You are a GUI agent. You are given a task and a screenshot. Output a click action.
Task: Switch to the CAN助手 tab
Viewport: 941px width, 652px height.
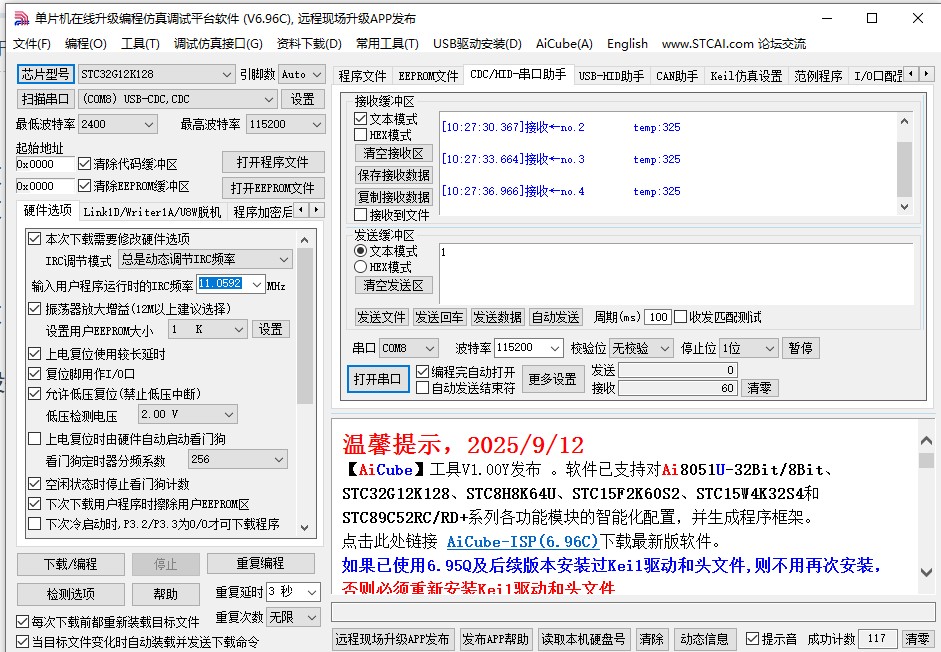point(677,76)
